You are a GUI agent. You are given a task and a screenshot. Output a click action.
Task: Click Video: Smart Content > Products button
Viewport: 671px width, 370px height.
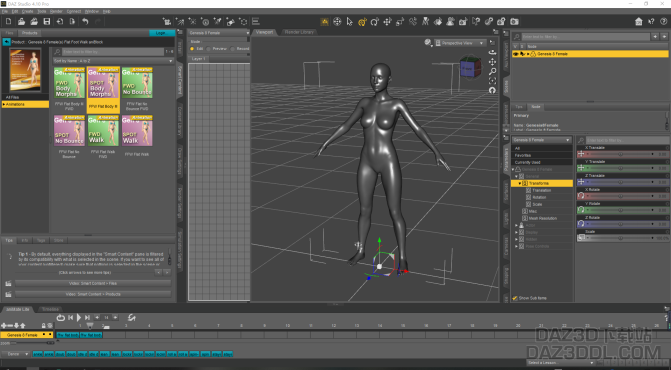93,294
